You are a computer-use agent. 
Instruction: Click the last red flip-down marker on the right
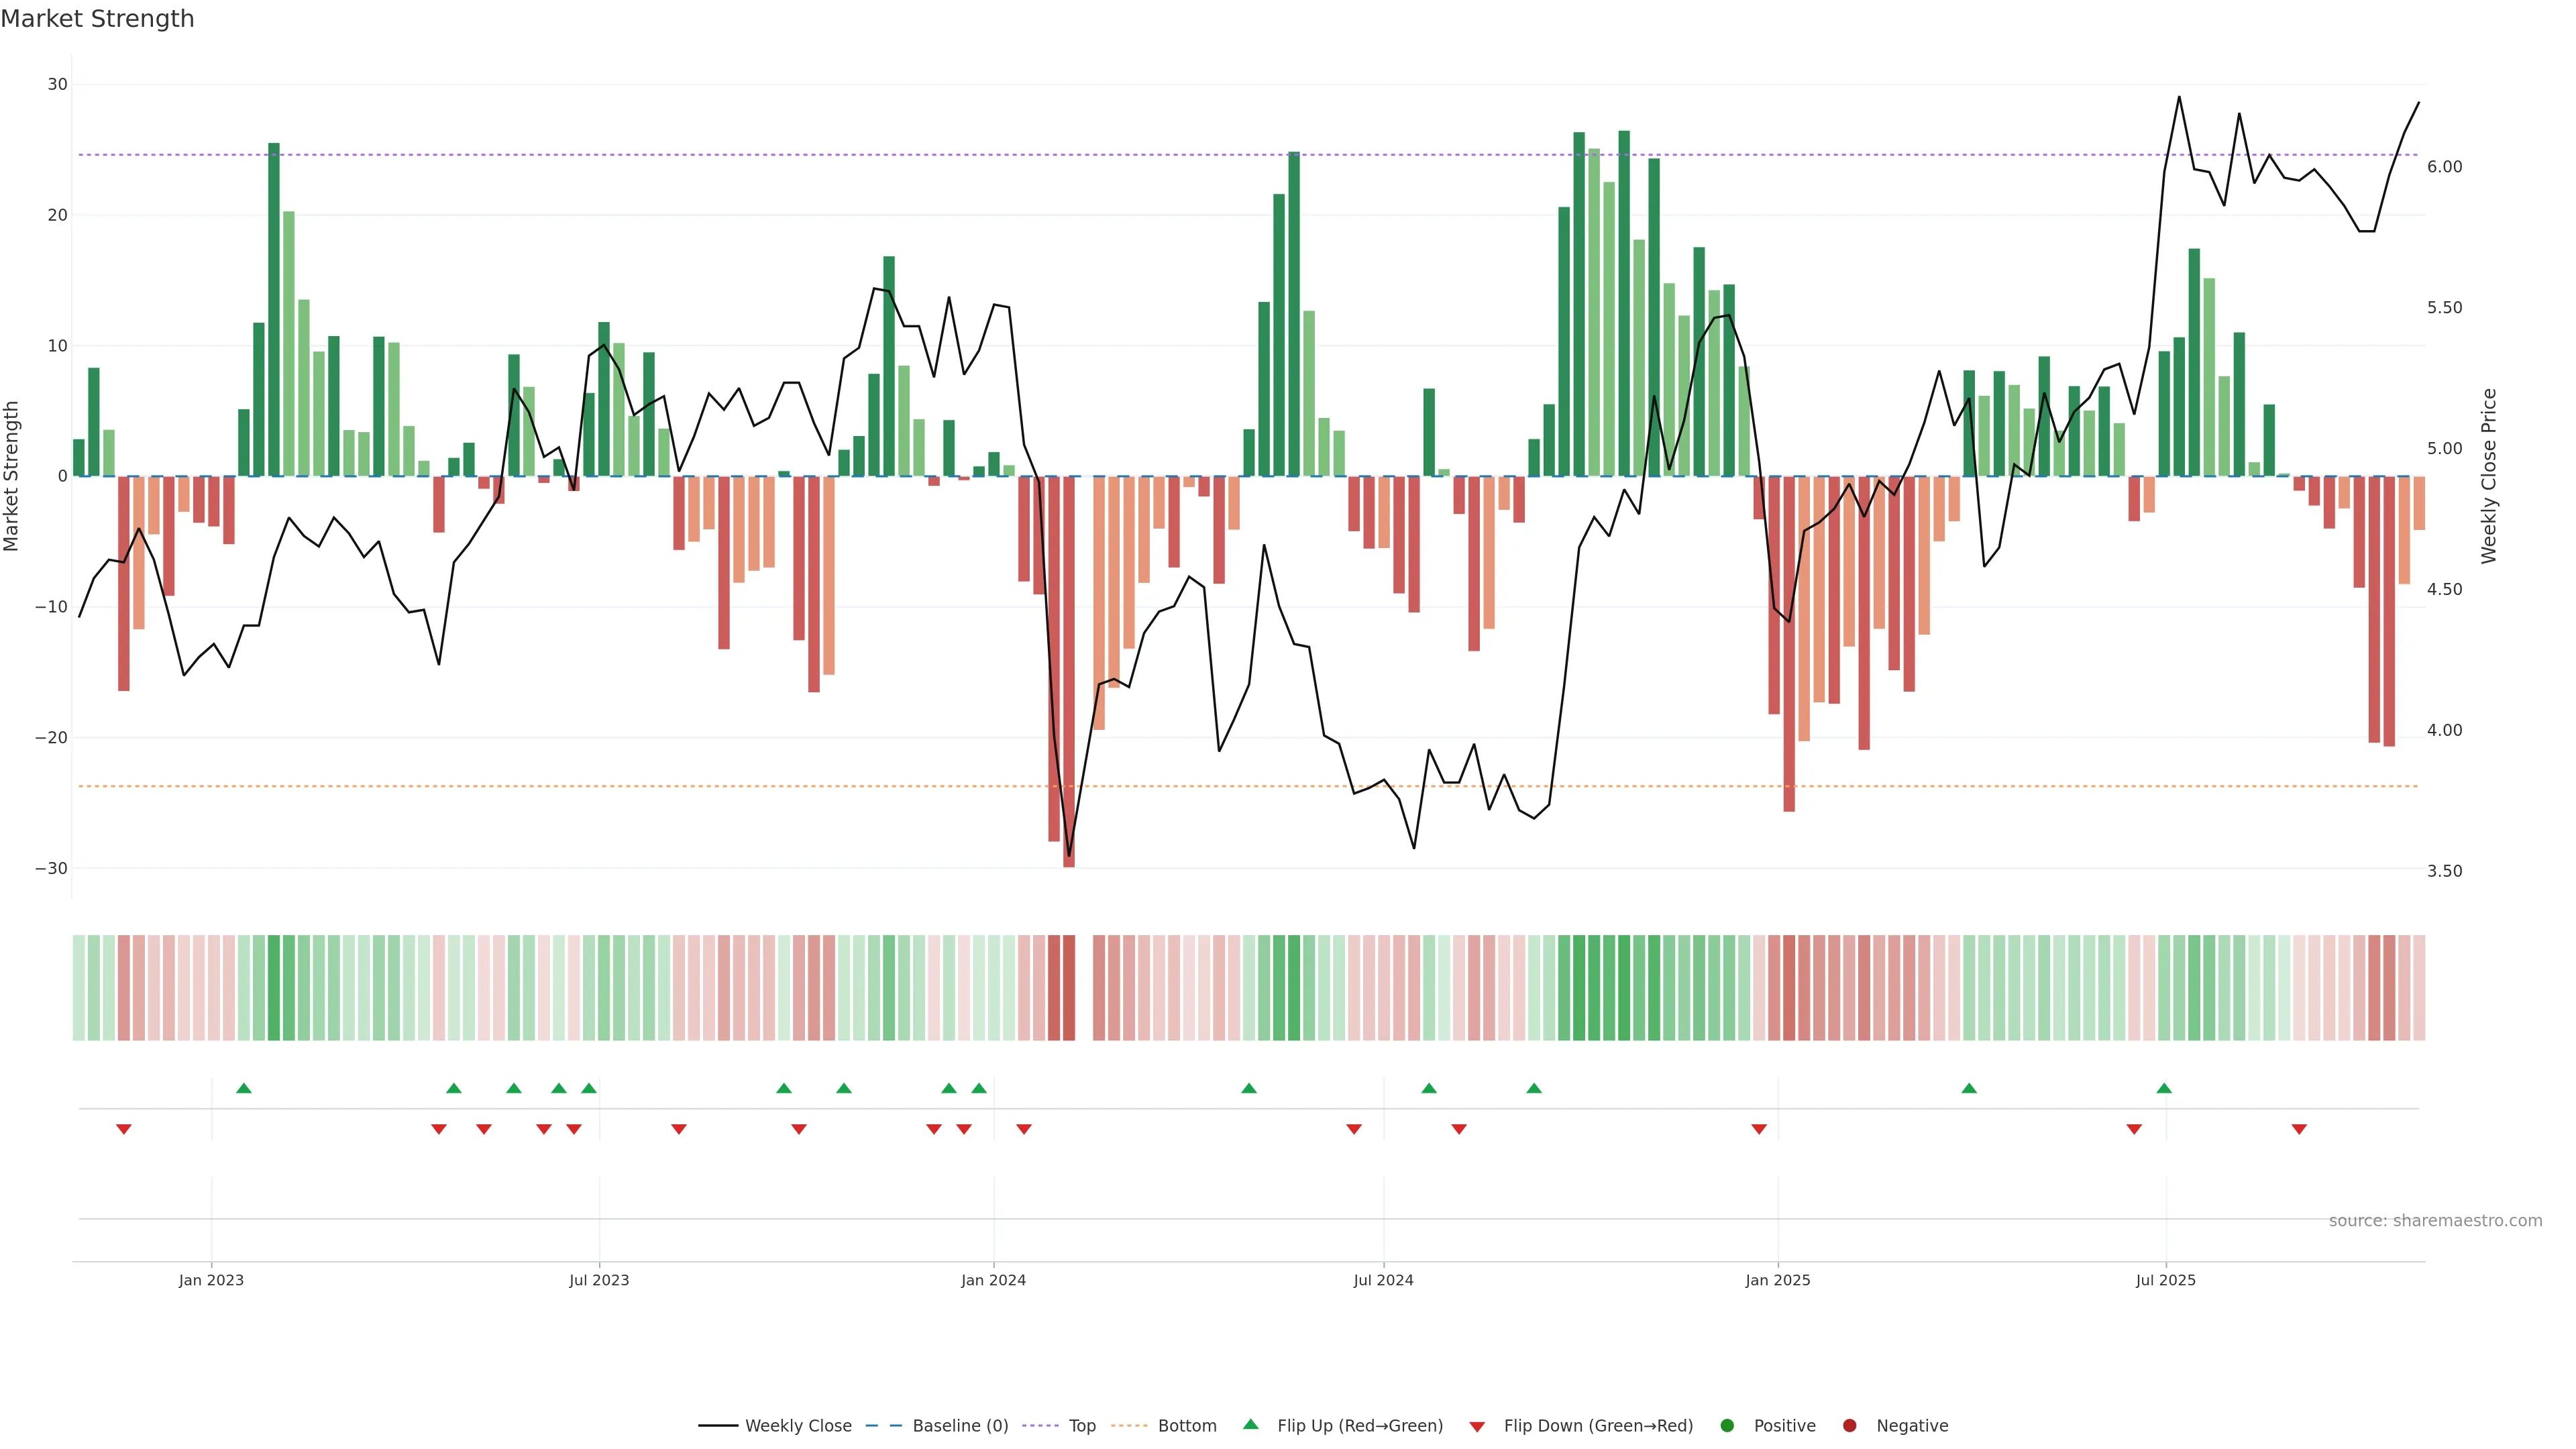2299,1129
